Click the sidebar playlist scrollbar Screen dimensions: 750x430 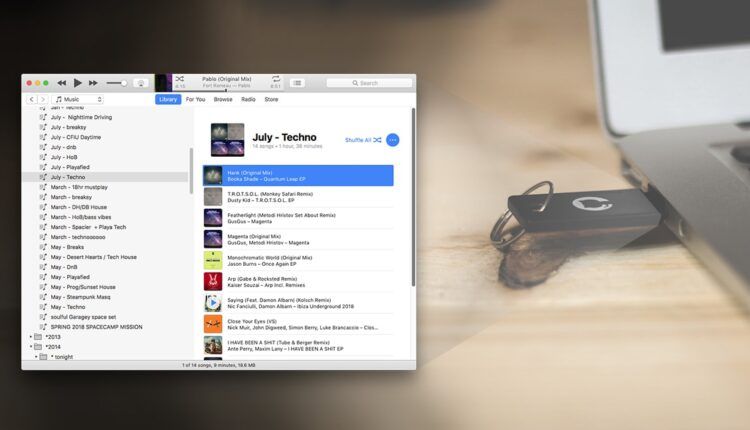(x=191, y=170)
